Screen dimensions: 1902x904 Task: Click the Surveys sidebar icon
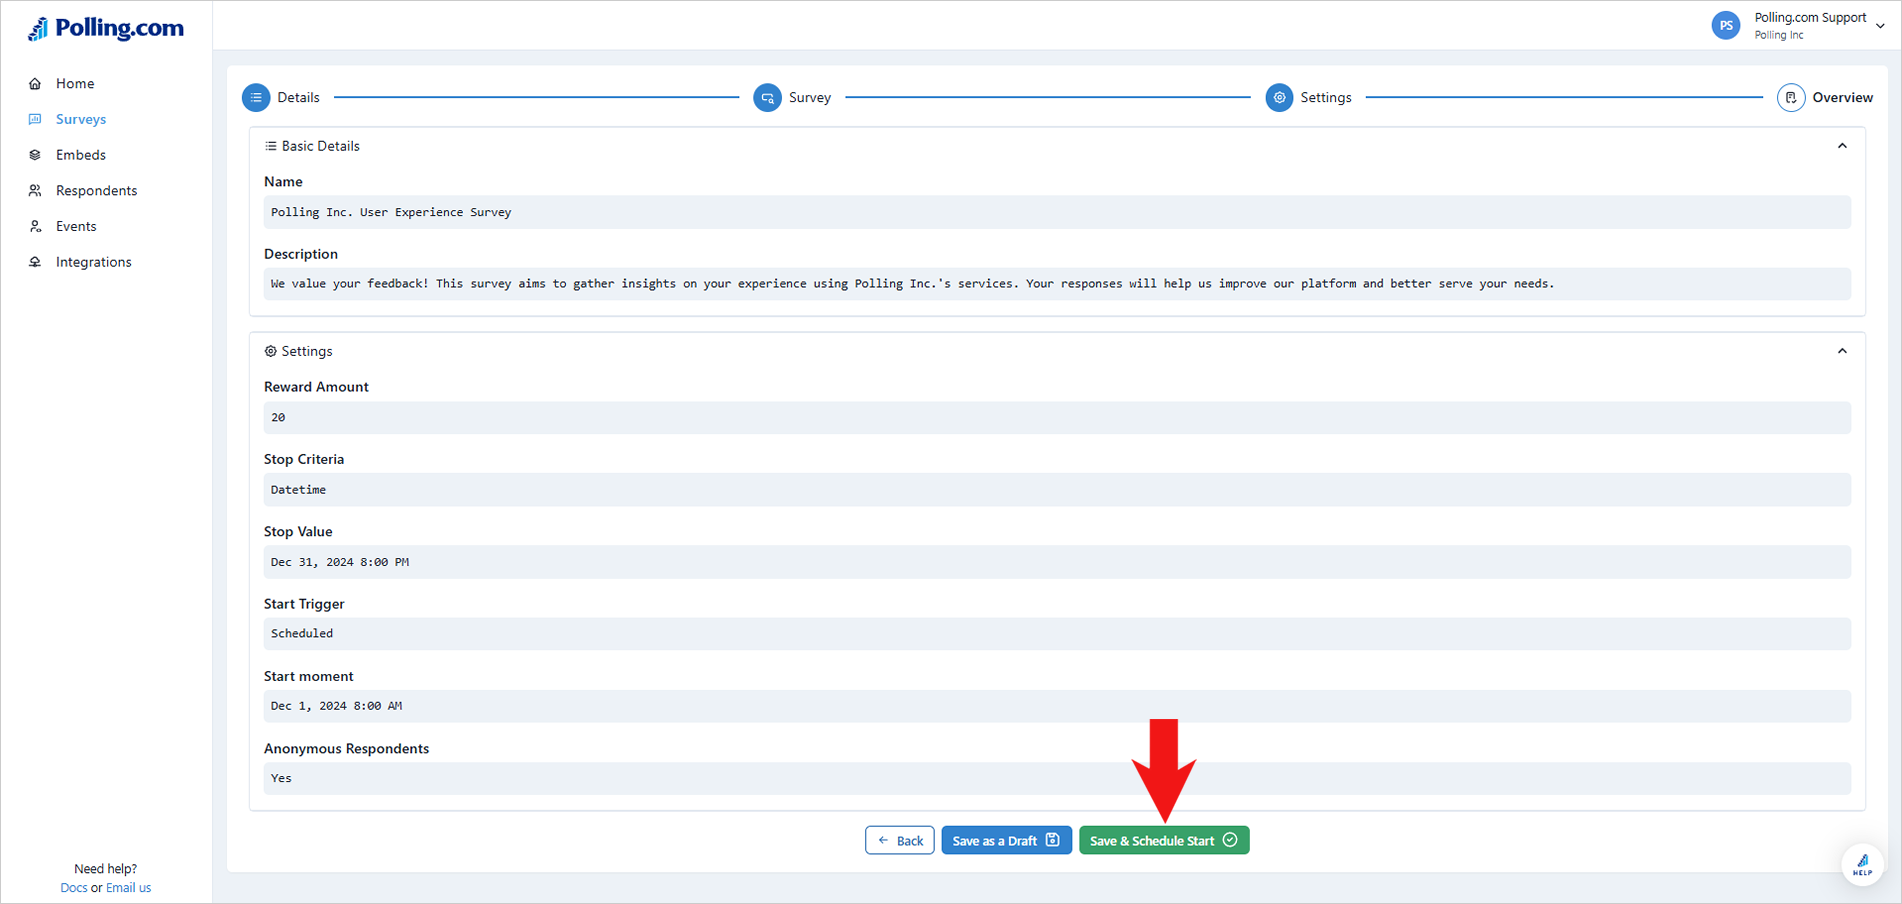click(x=35, y=119)
